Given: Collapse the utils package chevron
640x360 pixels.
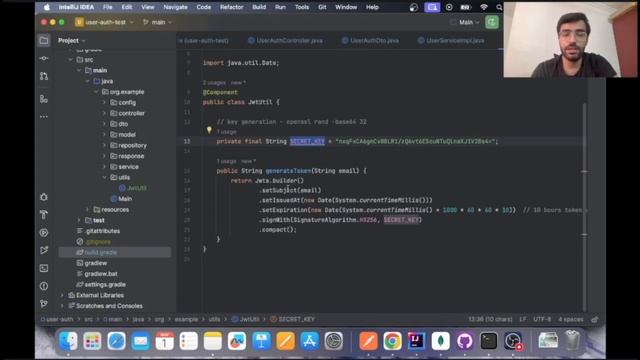Looking at the screenshot, I should point(104,178).
